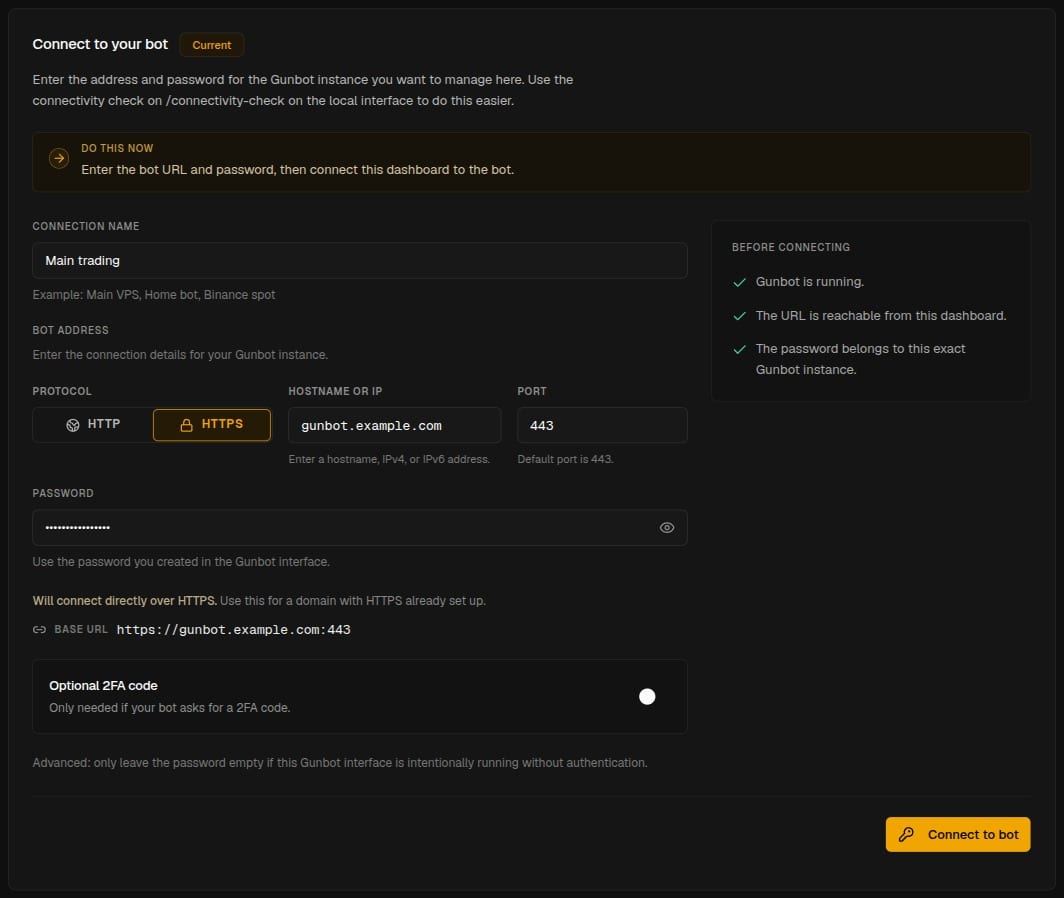1064x898 pixels.
Task: Show password using the eye icon
Action: point(667,527)
